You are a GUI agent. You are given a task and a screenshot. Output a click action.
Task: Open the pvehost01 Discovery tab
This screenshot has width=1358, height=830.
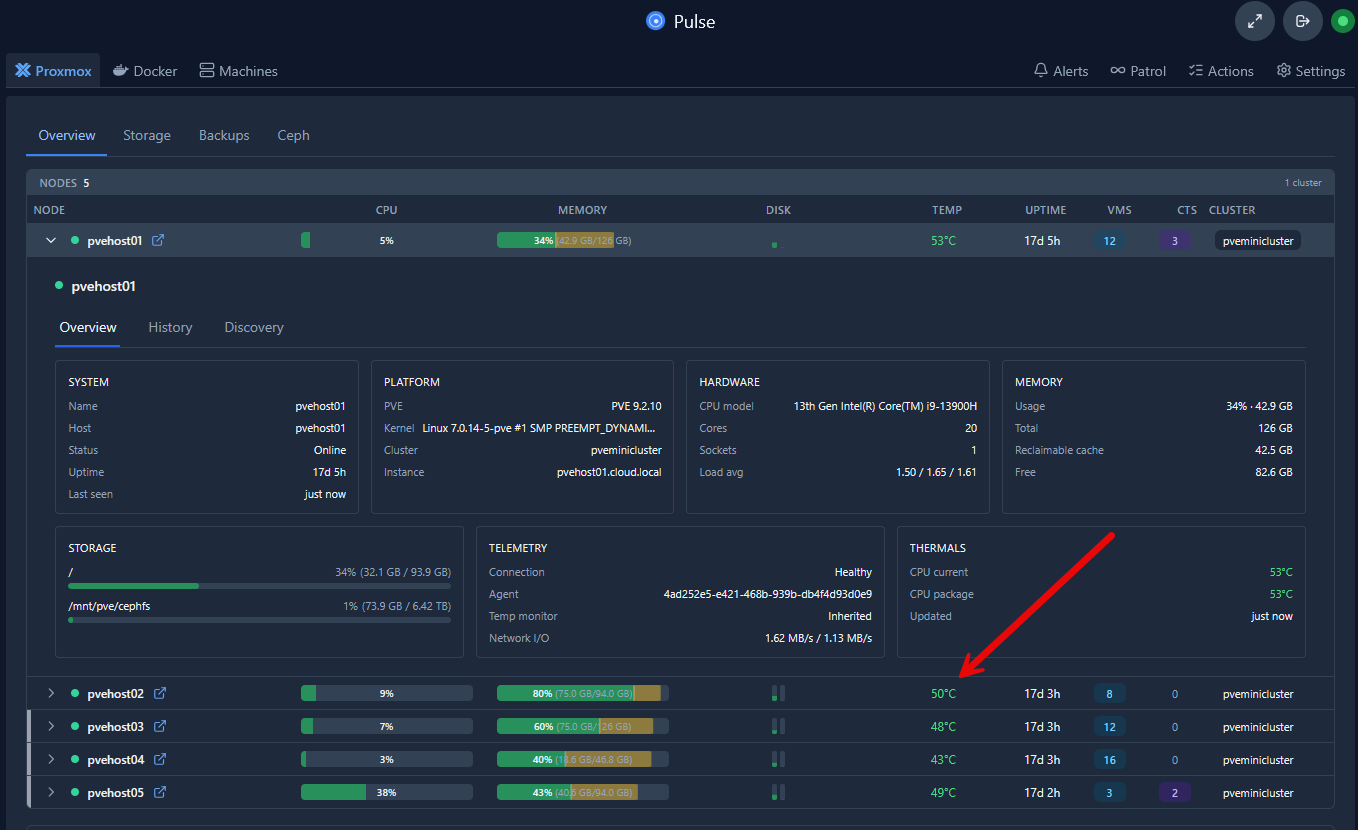click(254, 327)
